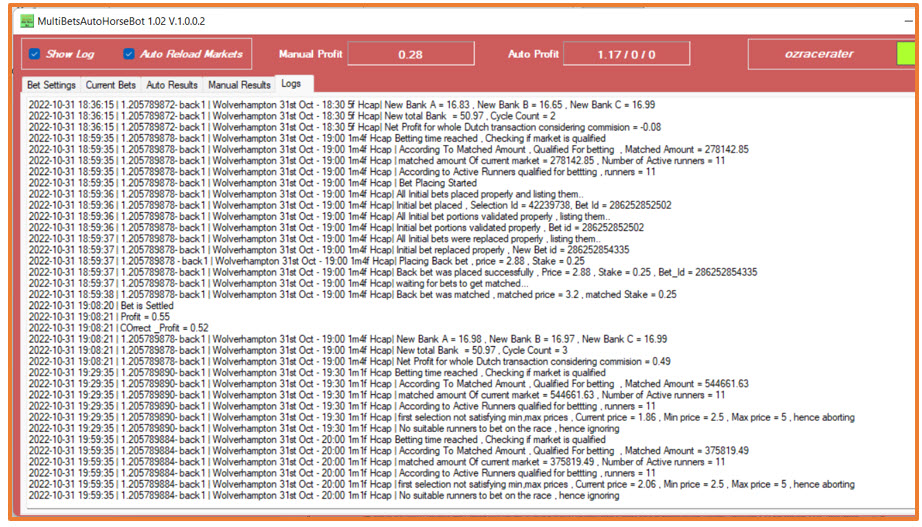Screen dimensions: 922x527
Task: Click log line 'New Bet id = 286252854335'
Action: [x=329, y=250]
